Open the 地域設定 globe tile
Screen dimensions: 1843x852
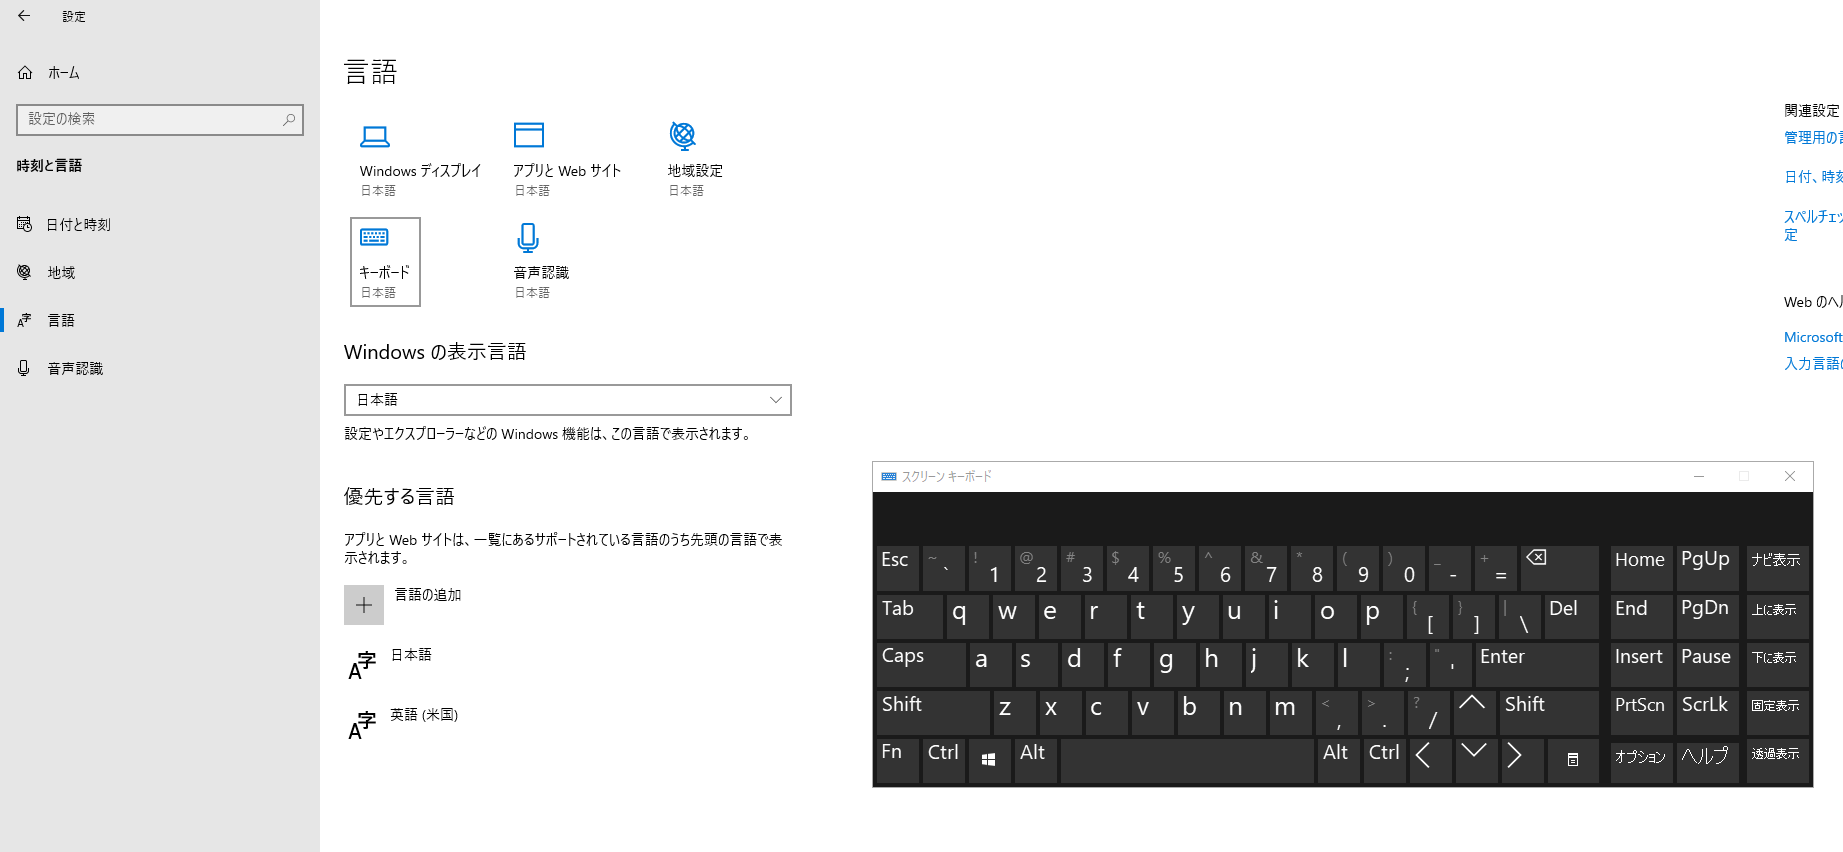click(x=695, y=159)
